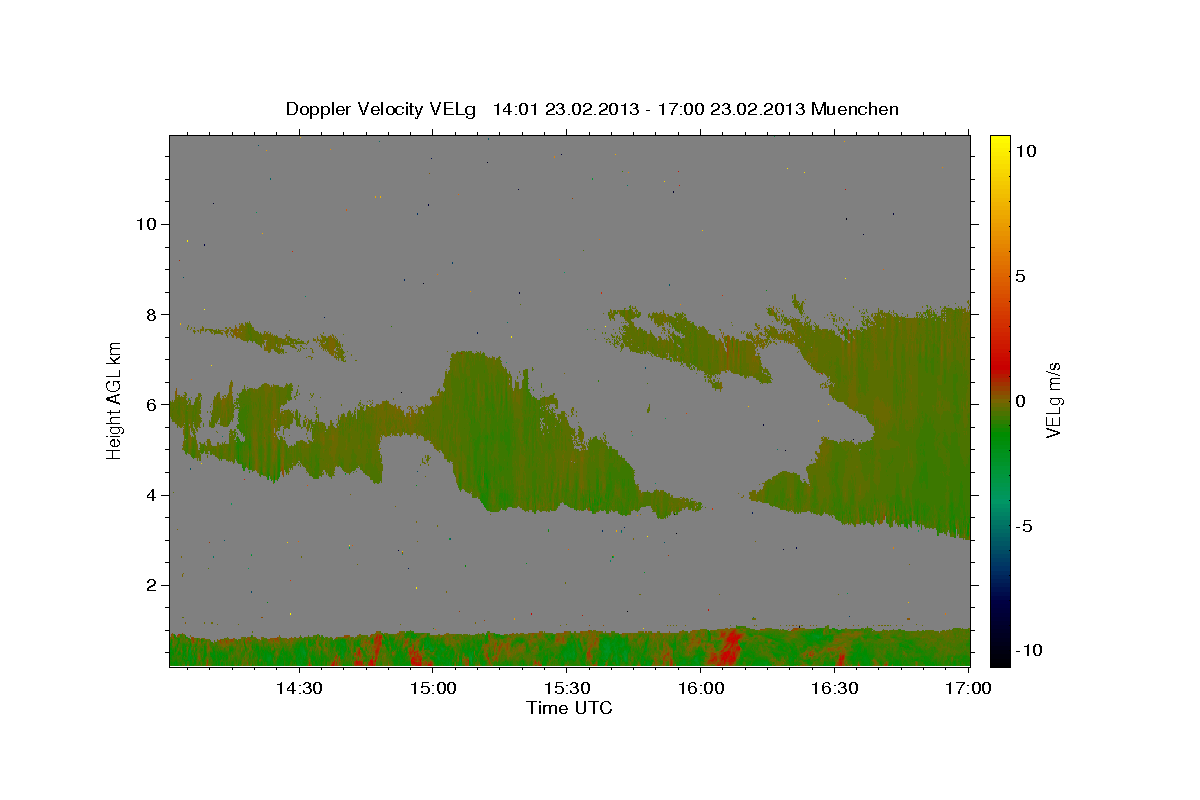Click the 16:30 time tick label
The image size is (1200, 800).
pos(835,688)
